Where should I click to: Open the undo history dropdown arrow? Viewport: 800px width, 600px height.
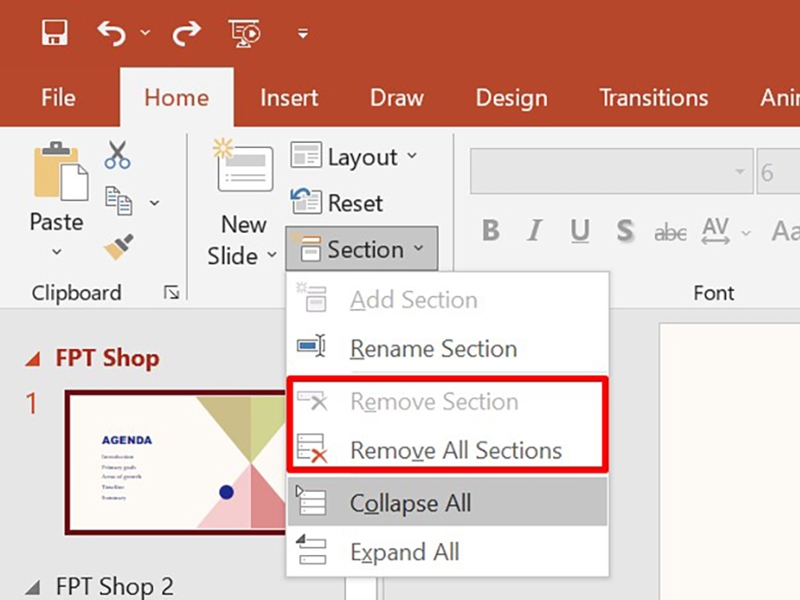[x=145, y=33]
